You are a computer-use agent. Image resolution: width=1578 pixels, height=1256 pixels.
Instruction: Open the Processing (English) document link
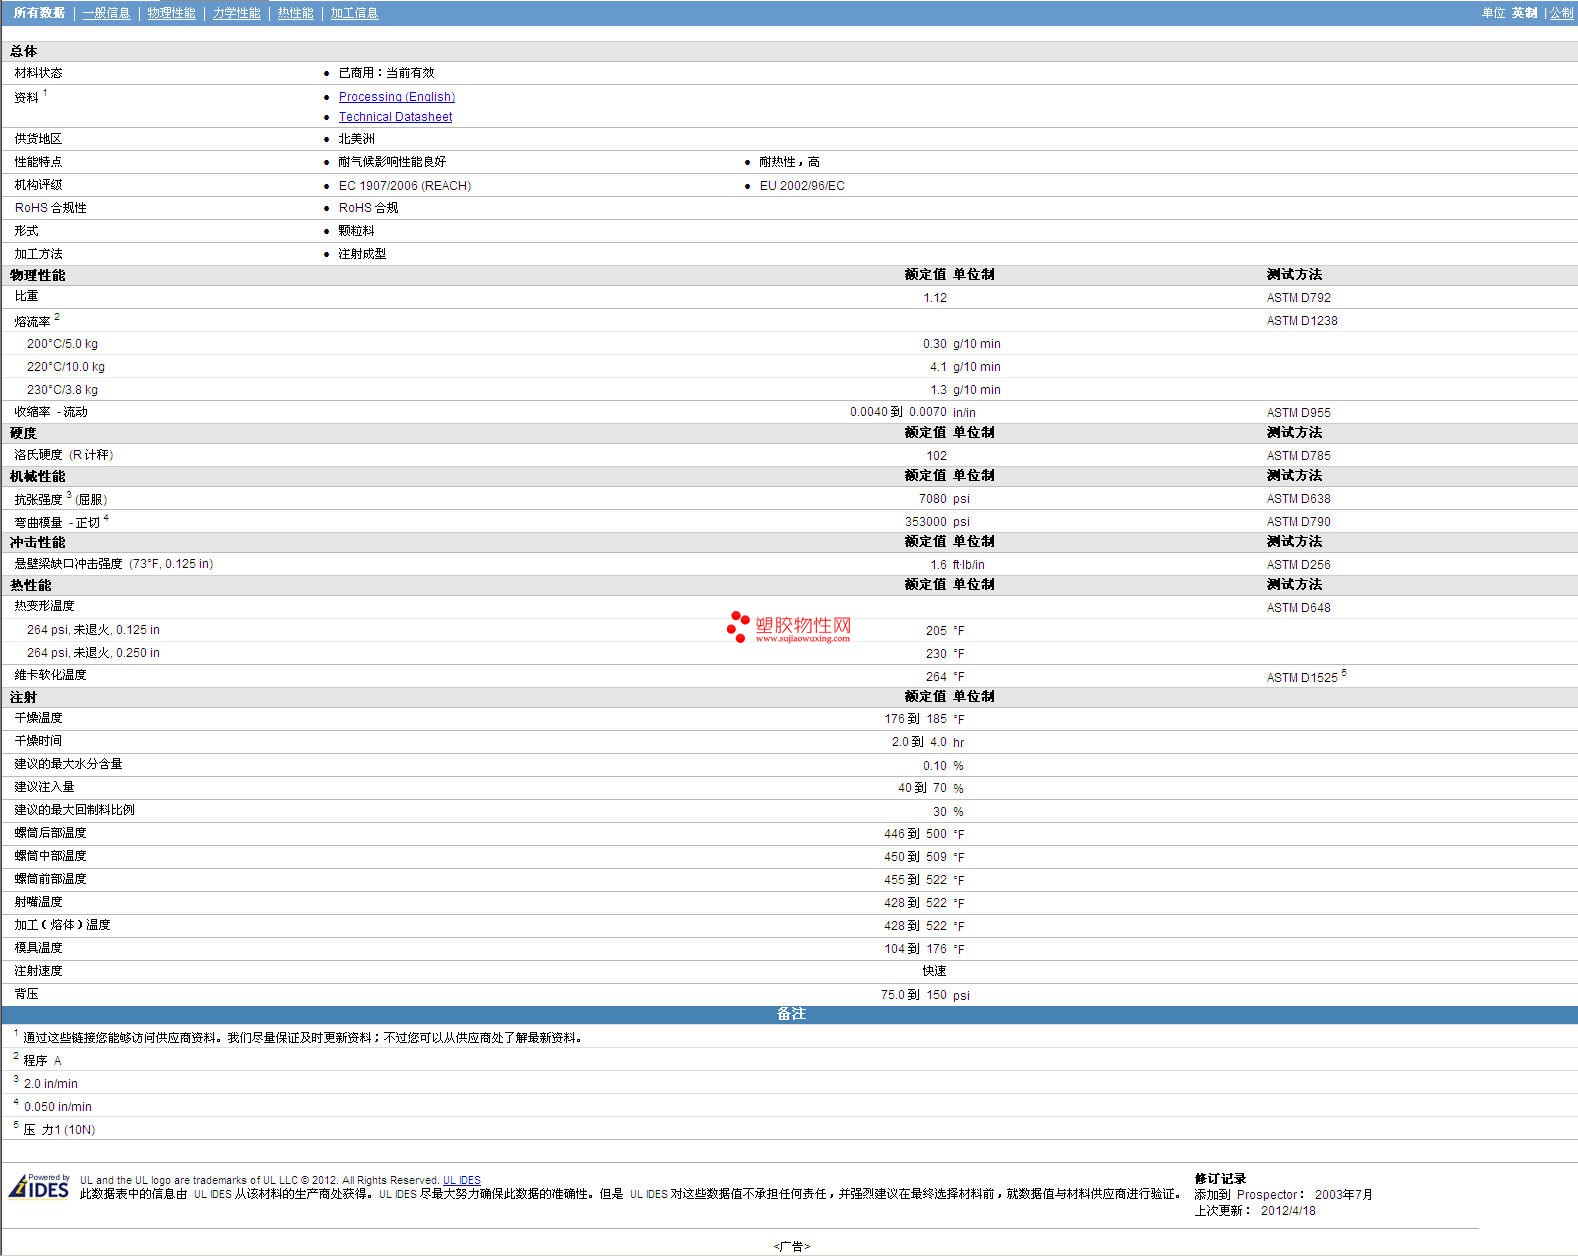tap(396, 97)
